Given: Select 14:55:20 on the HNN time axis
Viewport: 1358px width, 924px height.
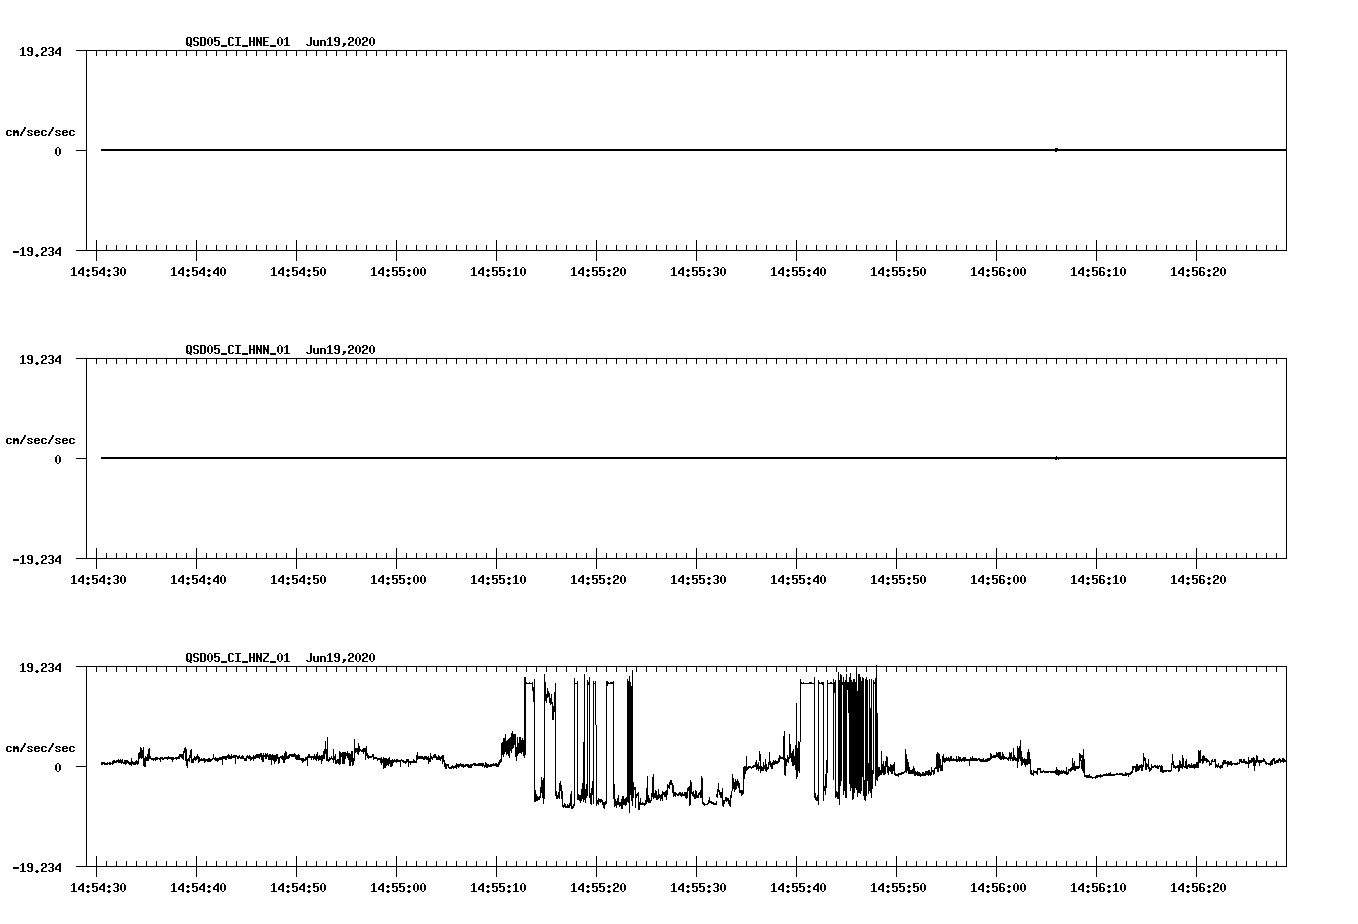Looking at the screenshot, I should [598, 580].
